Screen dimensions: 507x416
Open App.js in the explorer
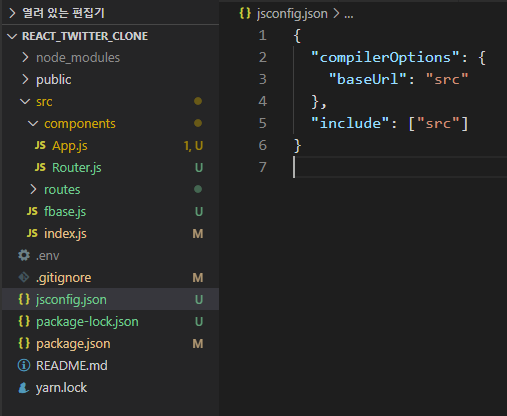tap(70, 146)
